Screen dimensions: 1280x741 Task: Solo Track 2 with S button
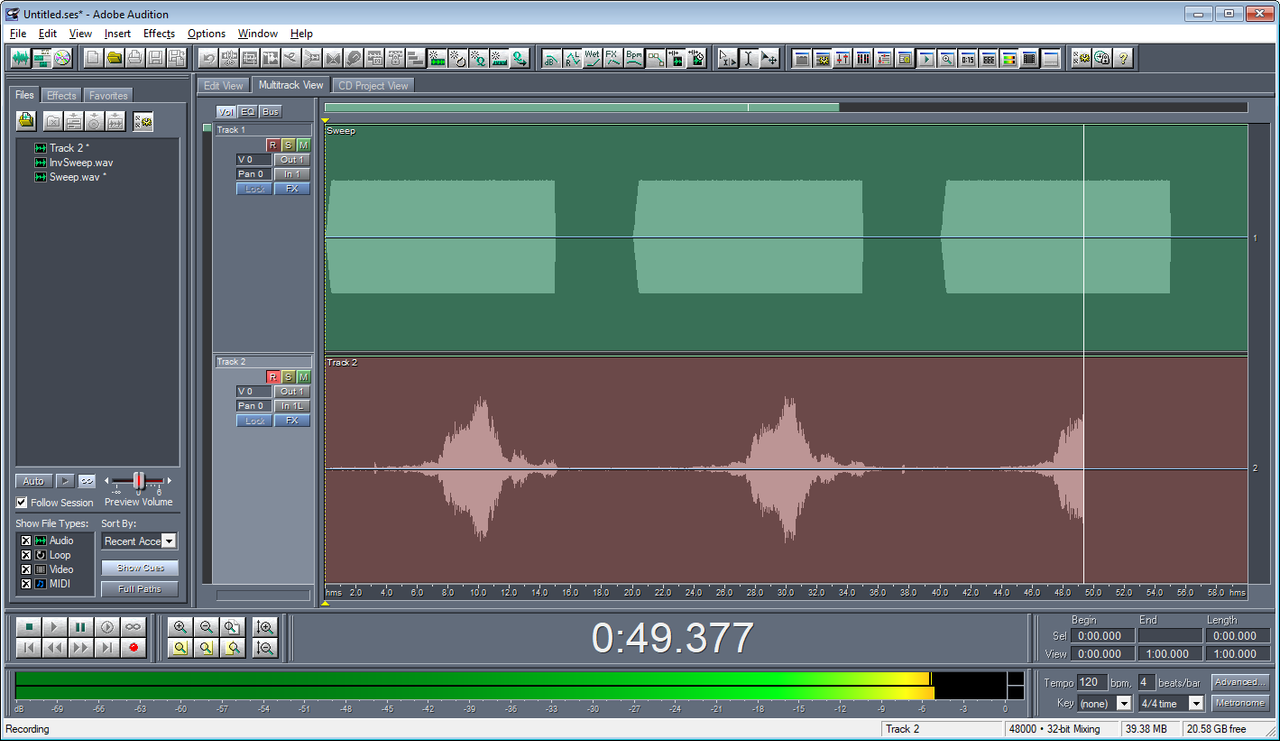[x=288, y=377]
